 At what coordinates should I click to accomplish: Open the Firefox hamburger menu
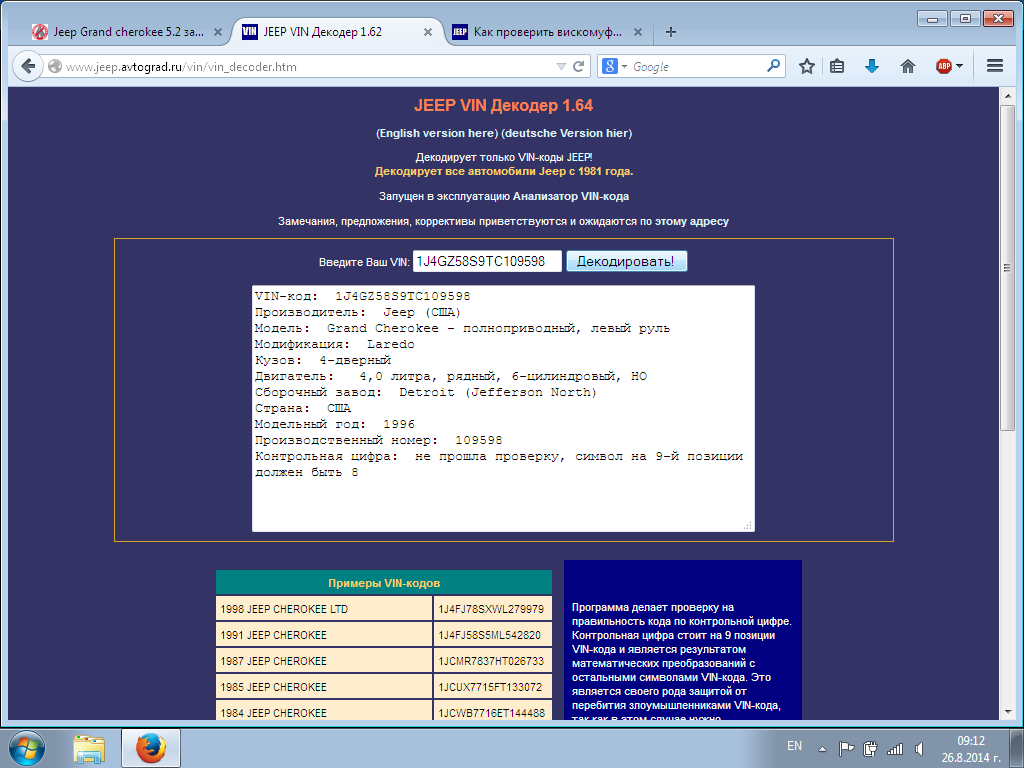pos(995,66)
